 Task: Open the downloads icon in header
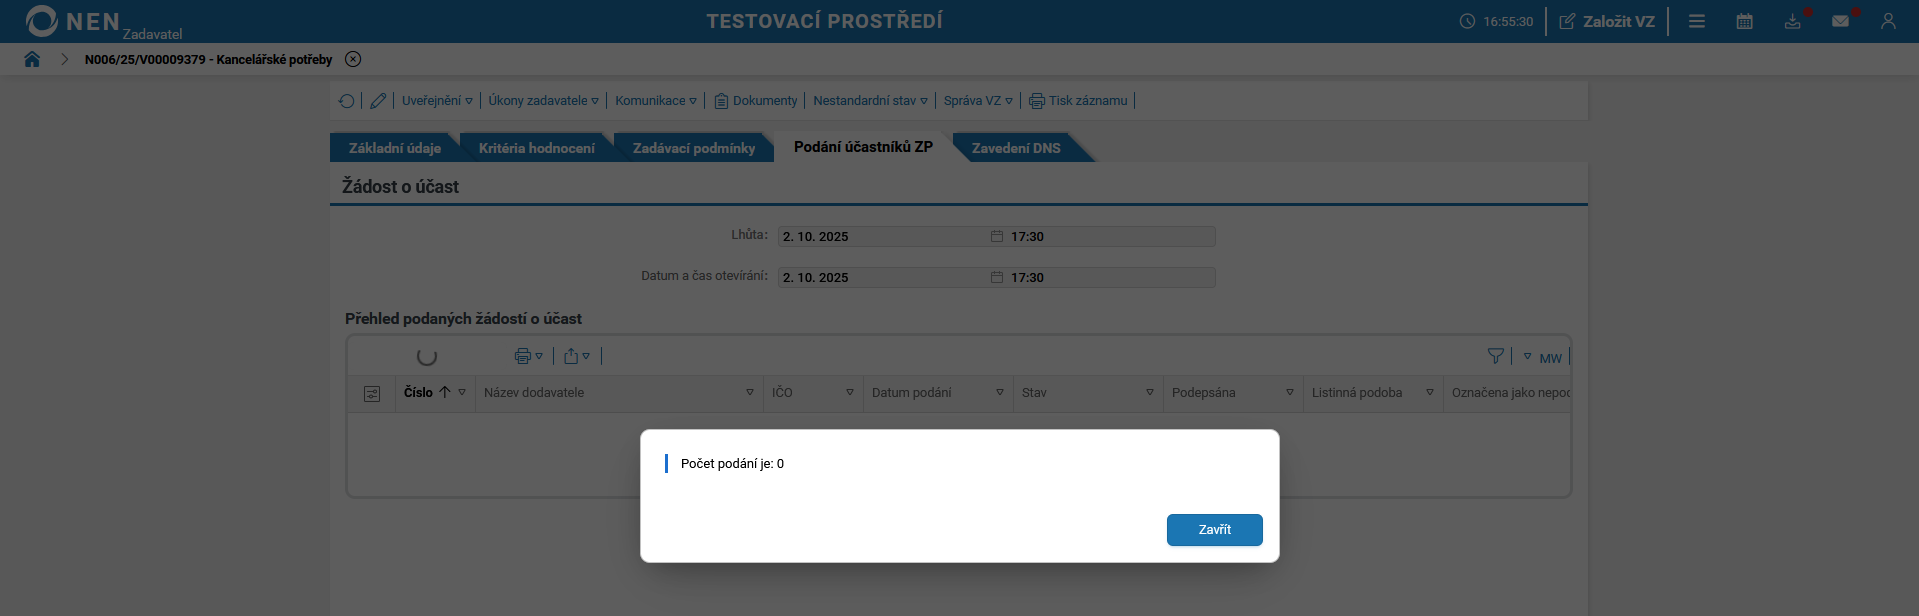(x=1793, y=21)
